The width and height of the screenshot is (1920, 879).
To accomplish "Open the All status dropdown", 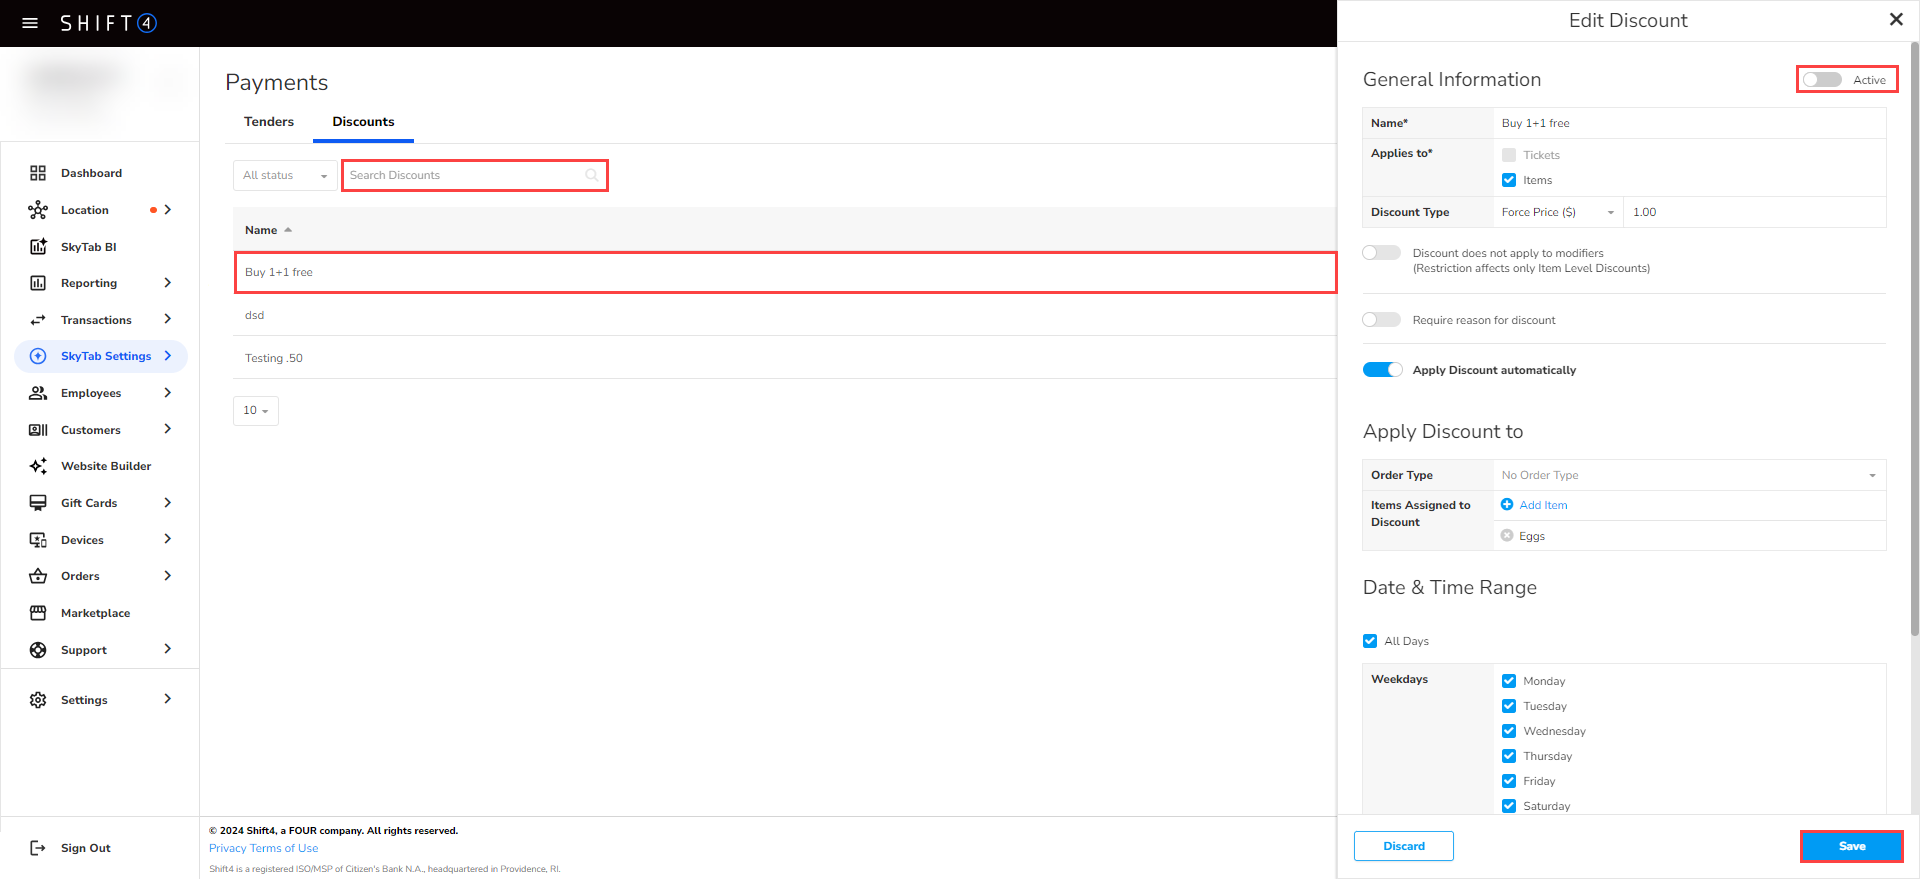I will (285, 175).
